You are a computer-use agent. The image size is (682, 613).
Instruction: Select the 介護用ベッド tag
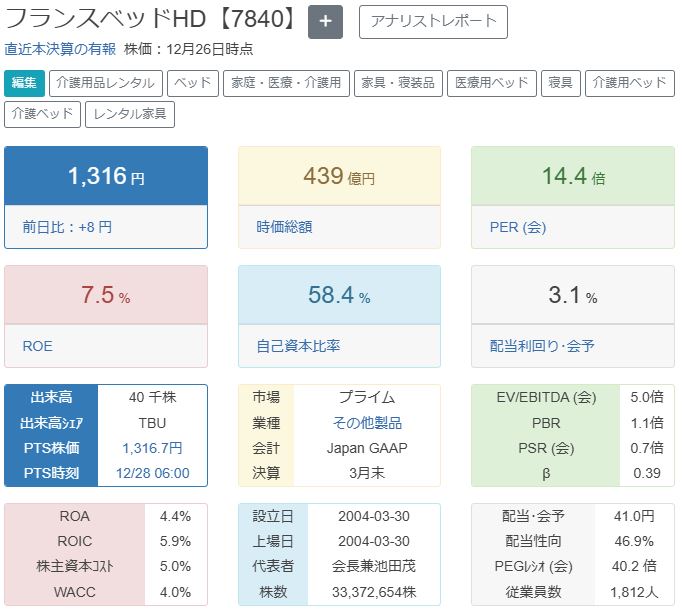click(629, 83)
